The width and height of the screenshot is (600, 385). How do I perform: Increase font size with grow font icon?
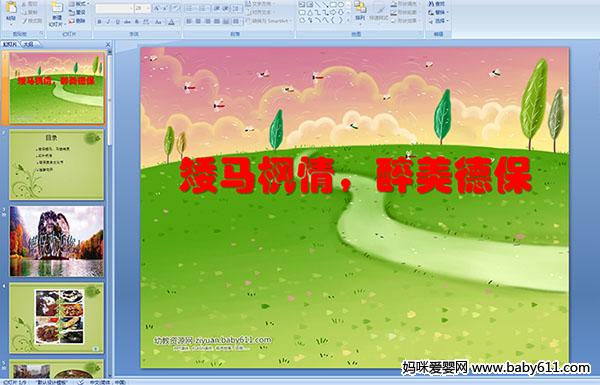click(157, 8)
